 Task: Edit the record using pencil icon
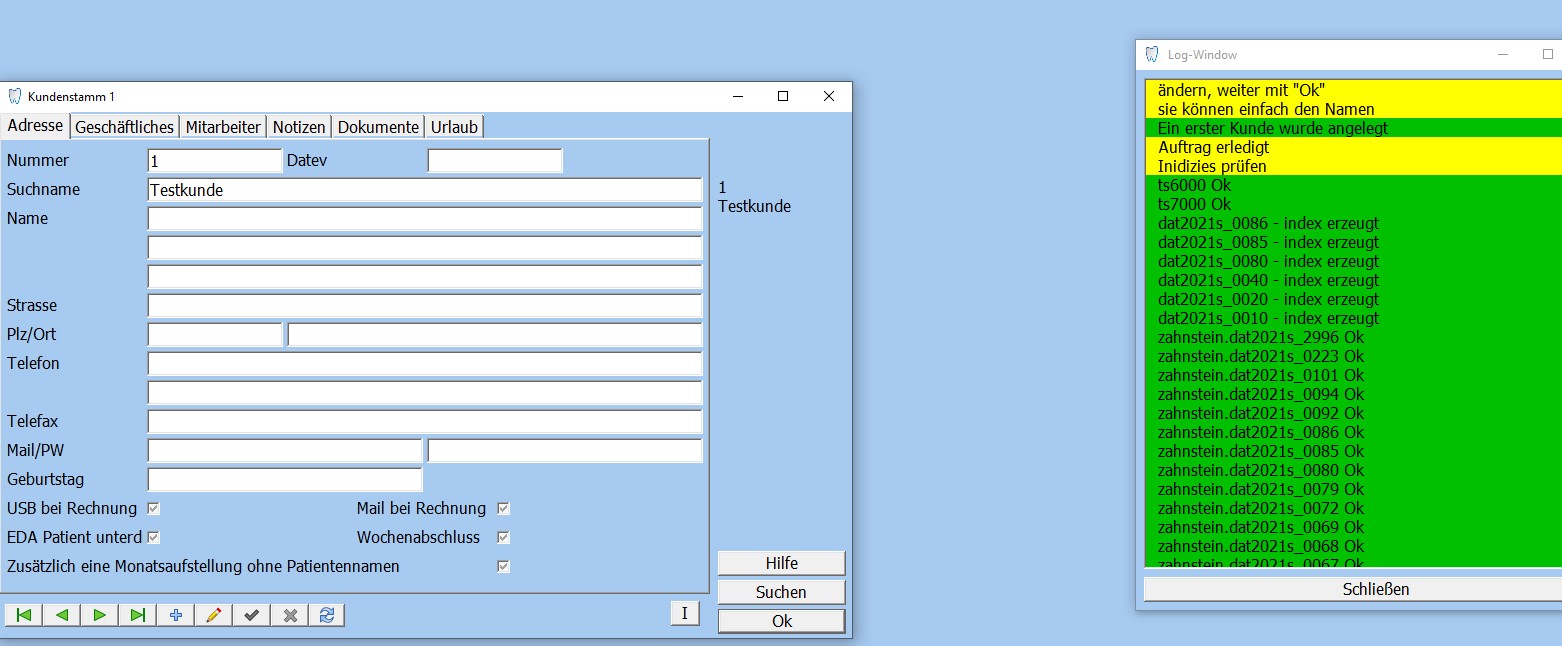pos(213,615)
